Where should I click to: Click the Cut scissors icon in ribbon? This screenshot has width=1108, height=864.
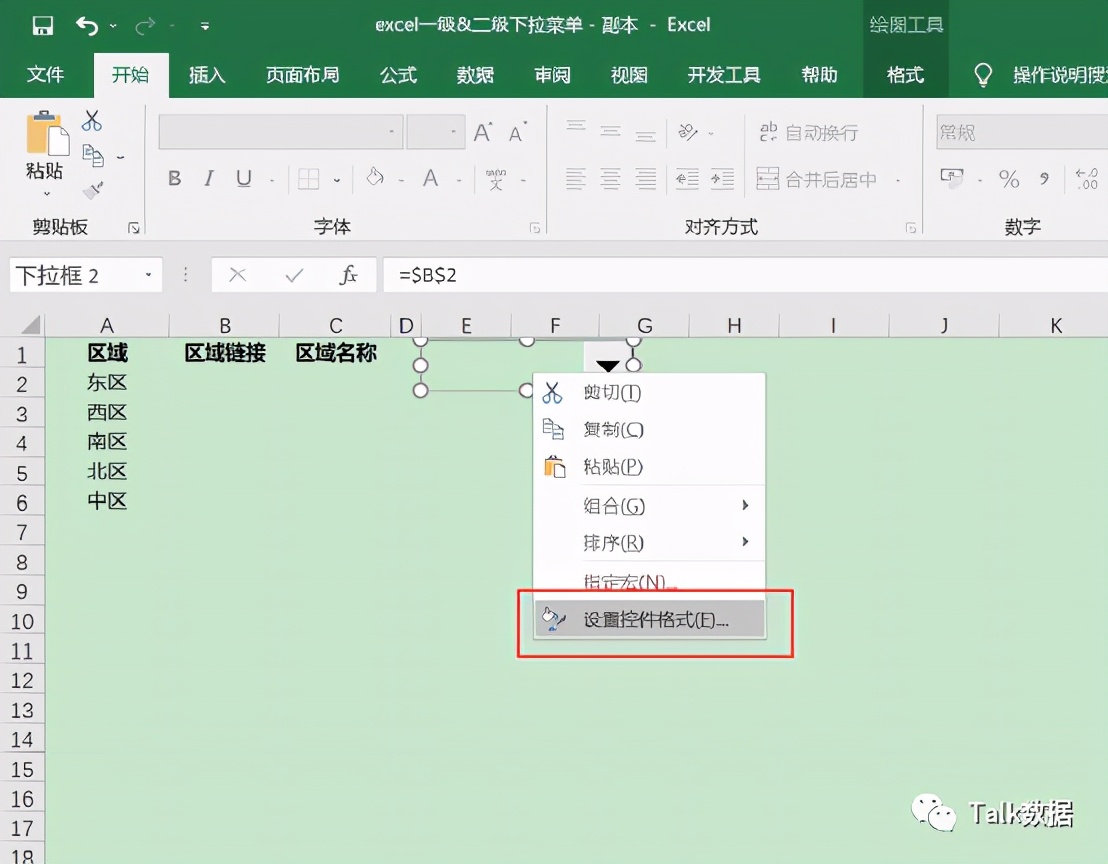click(91, 120)
